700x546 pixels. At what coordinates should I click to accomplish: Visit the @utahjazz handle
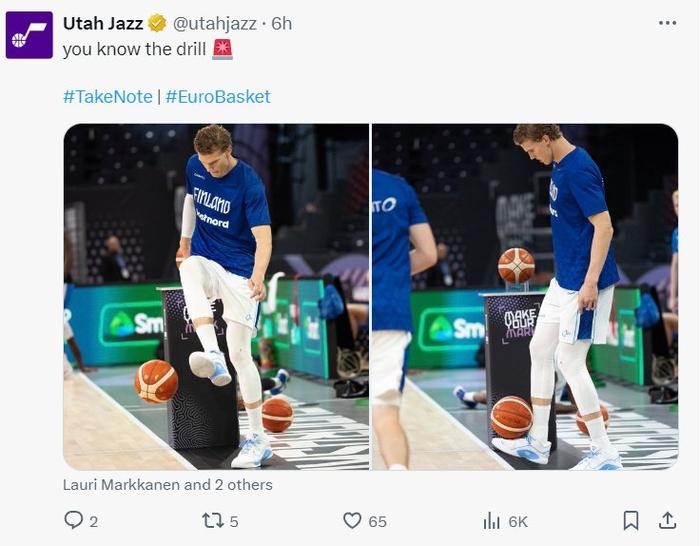click(x=216, y=23)
